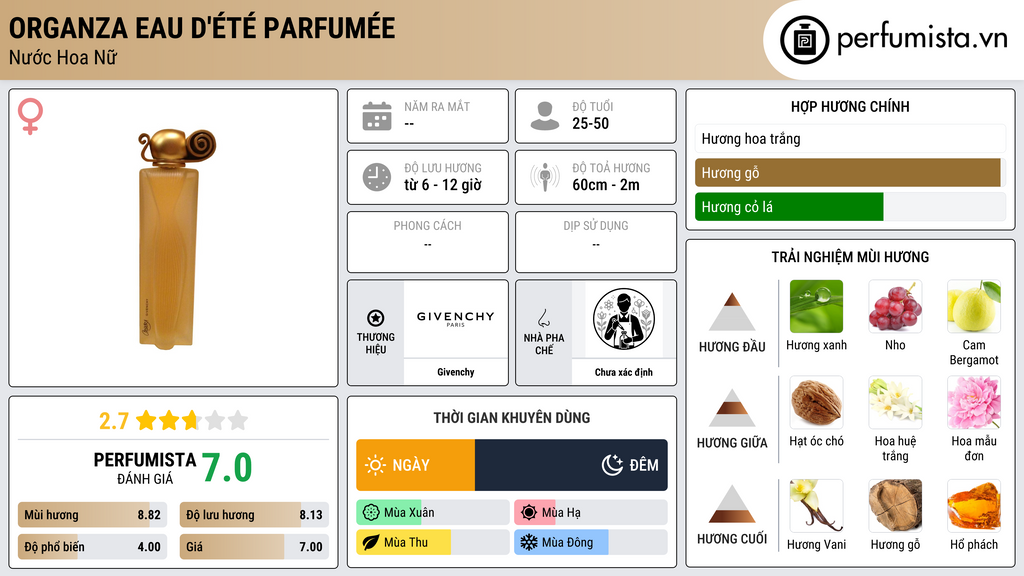Screen dimensions: 1024x576
Task: Click the pyramid icon above Hương giữa
Action: tap(732, 408)
